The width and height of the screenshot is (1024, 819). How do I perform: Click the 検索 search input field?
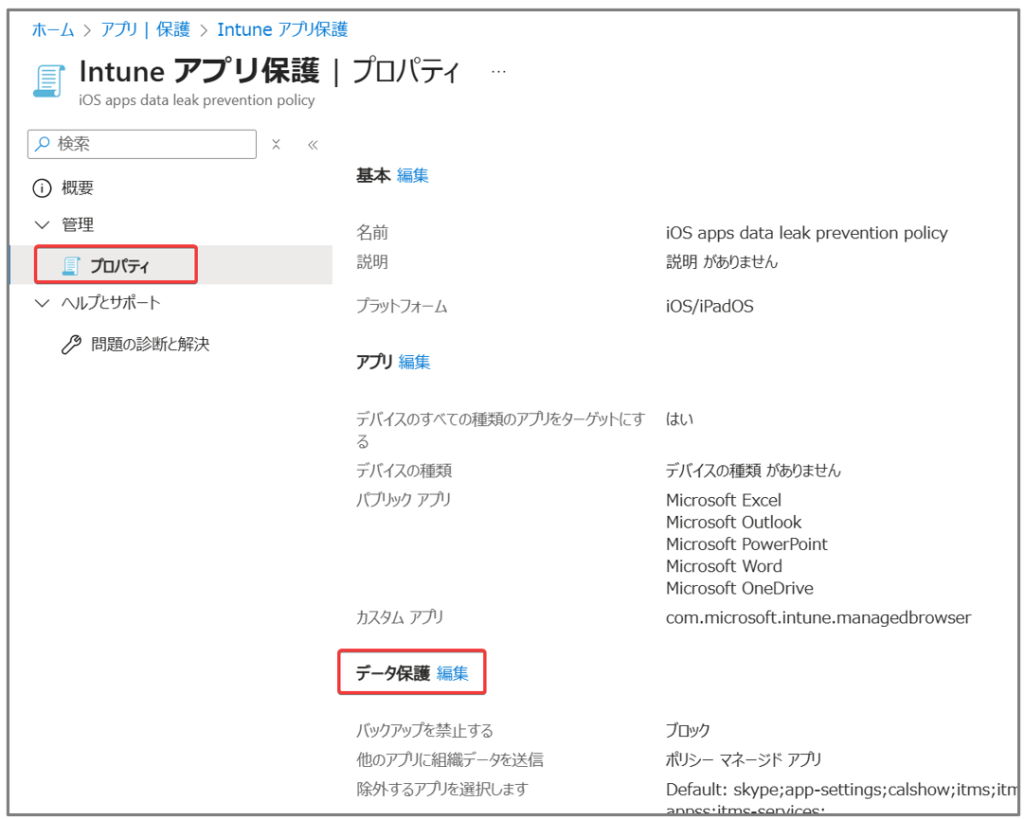point(142,144)
